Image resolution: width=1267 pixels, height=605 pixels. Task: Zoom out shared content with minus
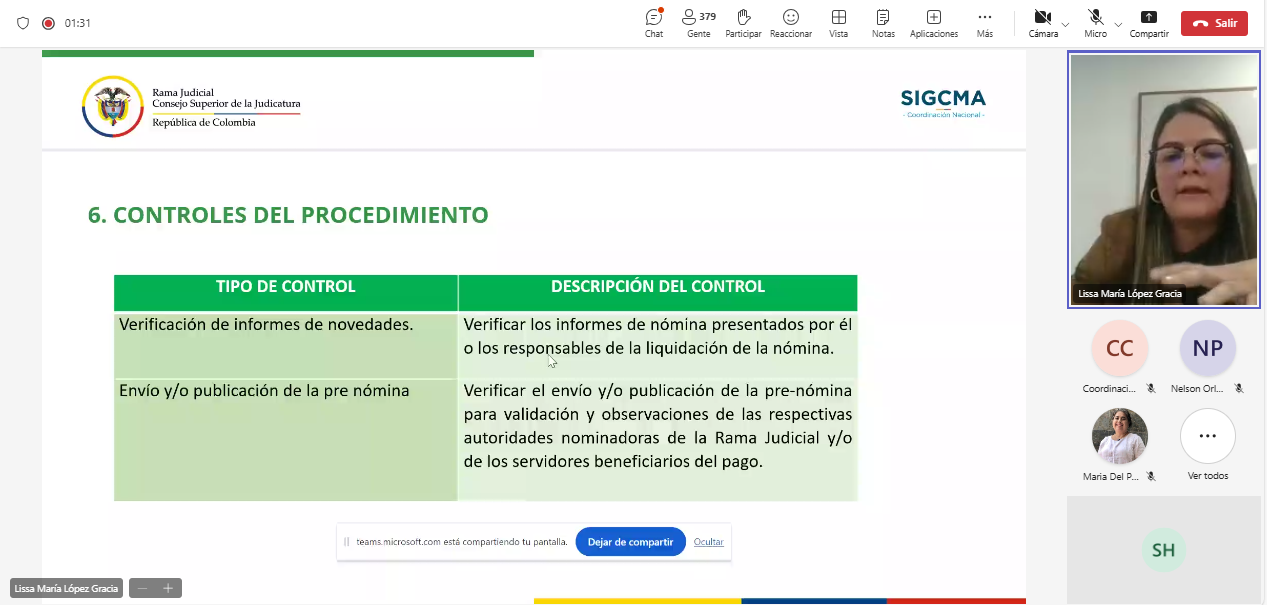(x=143, y=588)
